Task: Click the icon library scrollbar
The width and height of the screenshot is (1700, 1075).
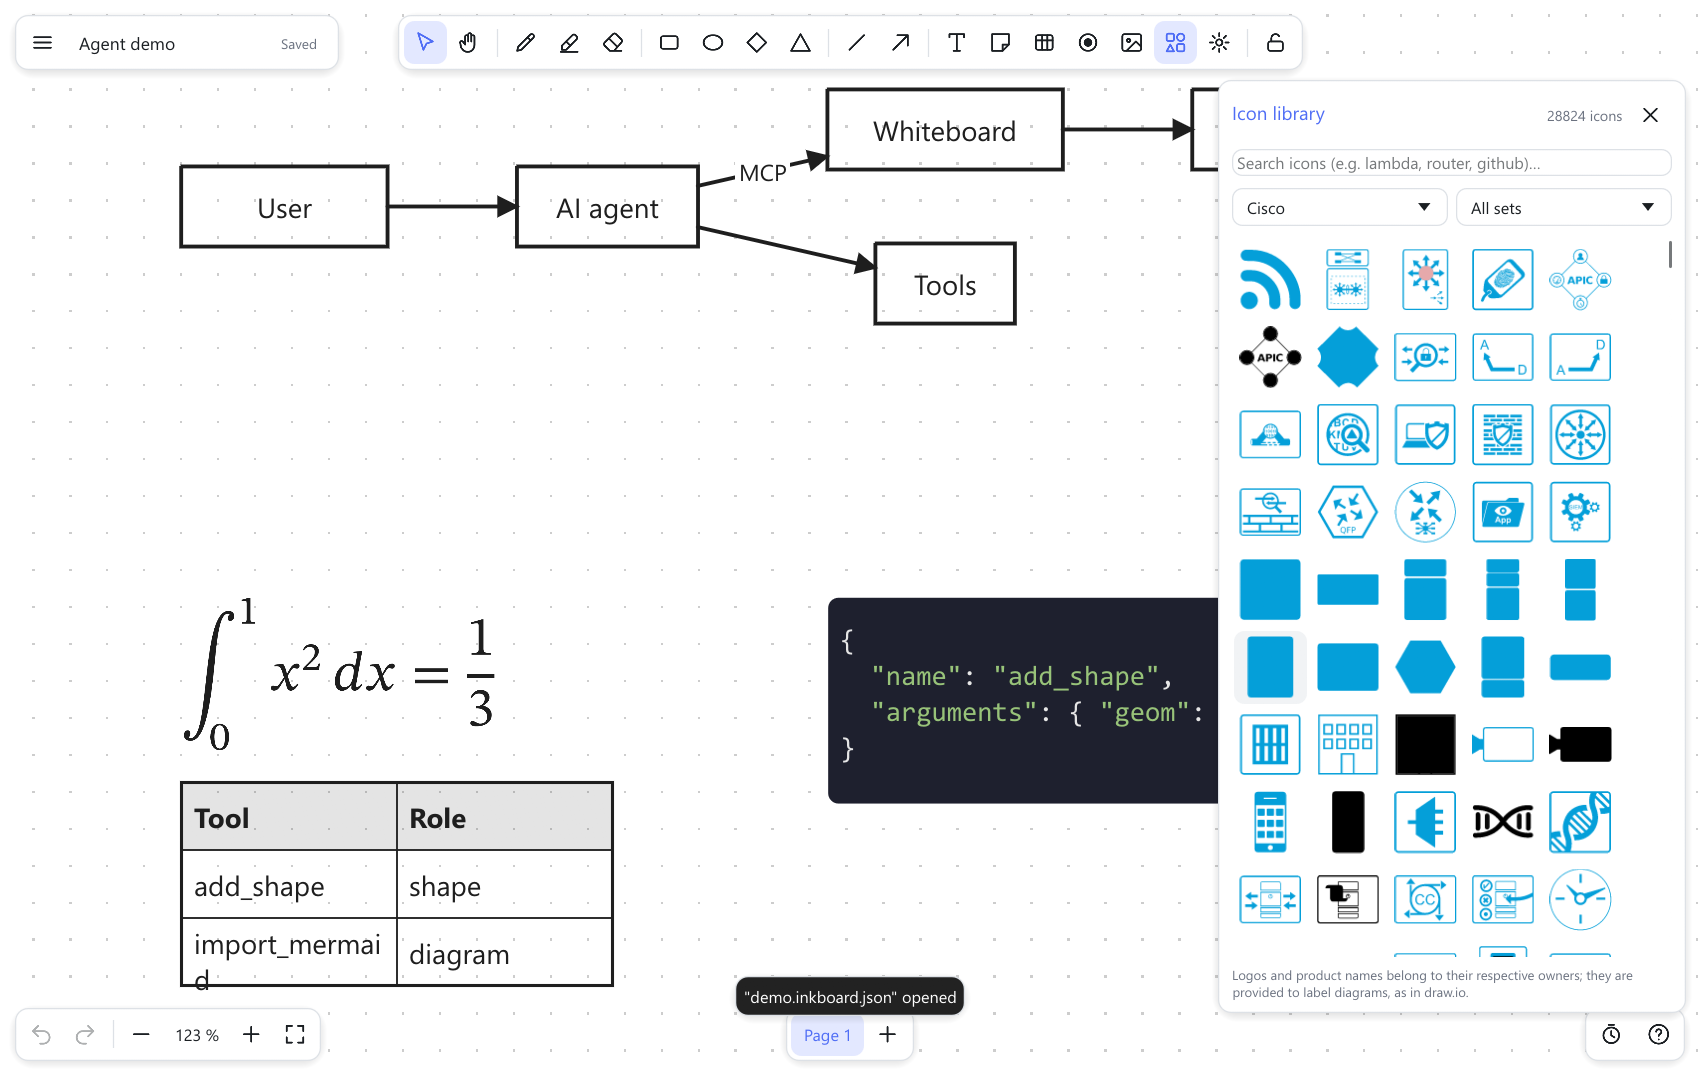Action: [x=1670, y=254]
